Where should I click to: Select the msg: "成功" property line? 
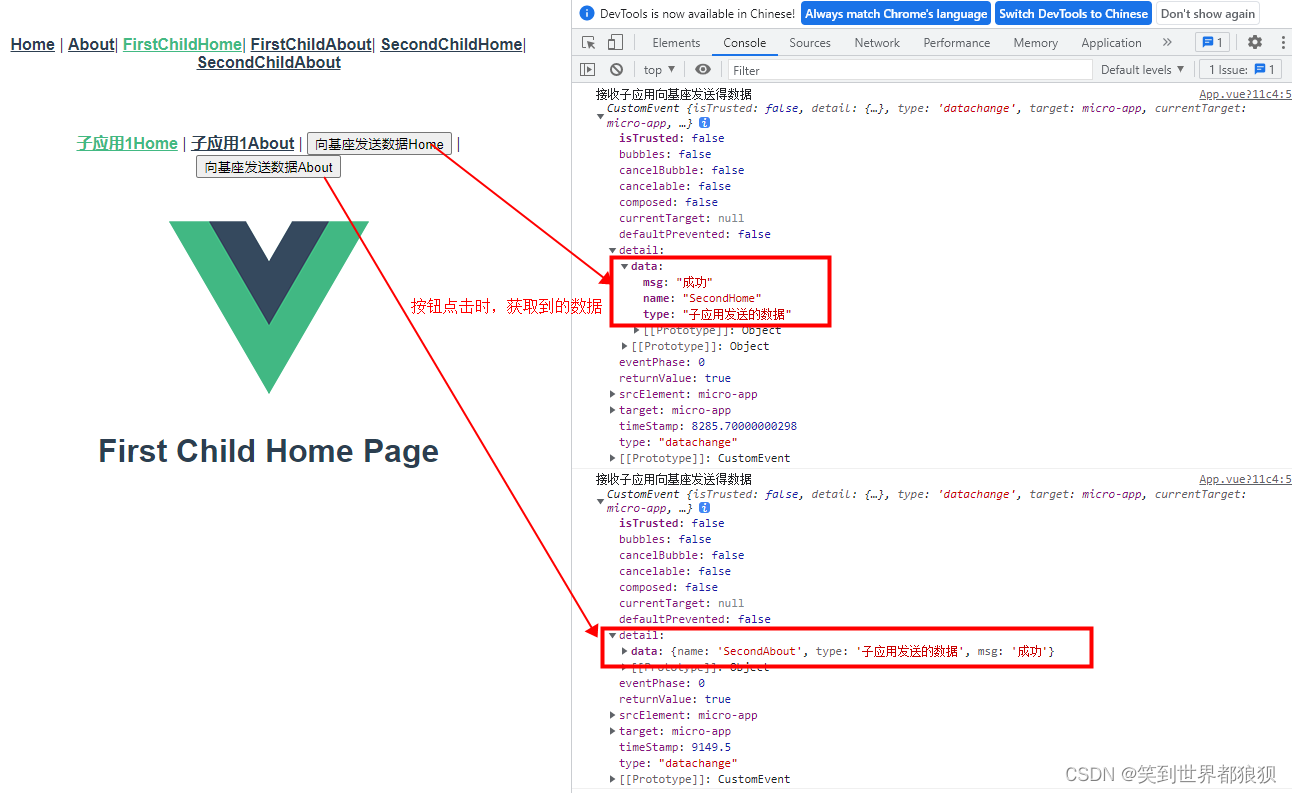678,282
